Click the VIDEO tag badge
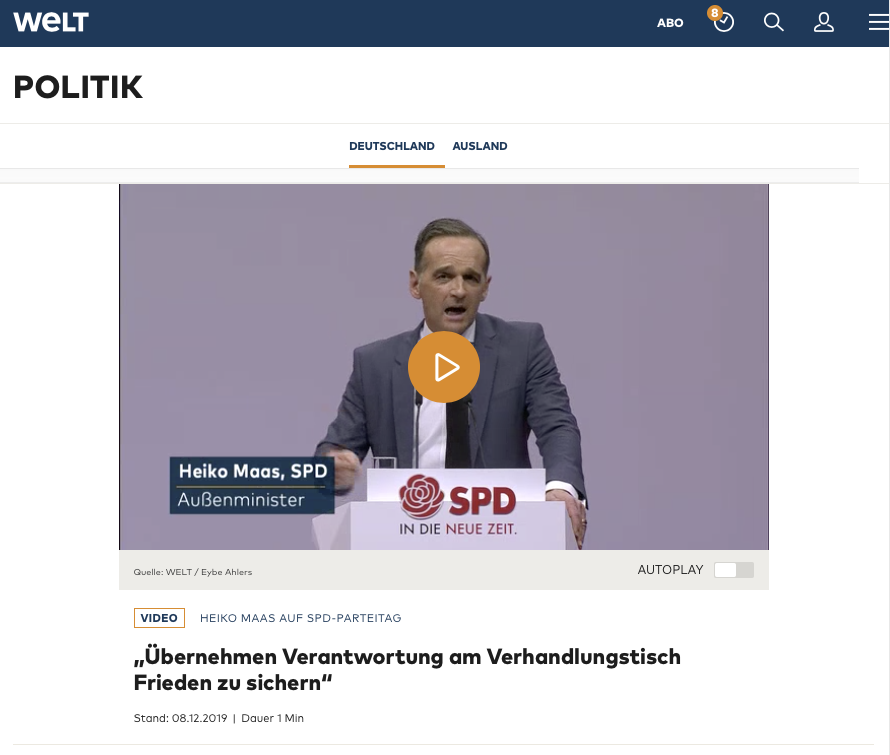 pyautogui.click(x=159, y=618)
